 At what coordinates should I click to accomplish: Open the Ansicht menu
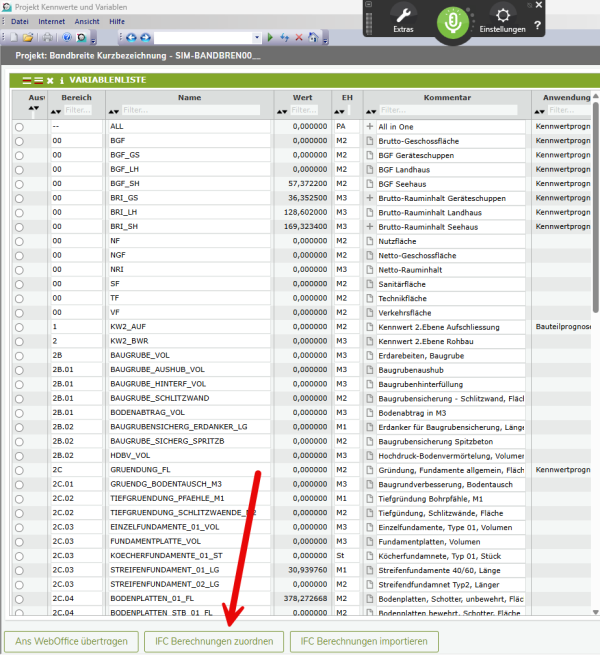click(87, 21)
